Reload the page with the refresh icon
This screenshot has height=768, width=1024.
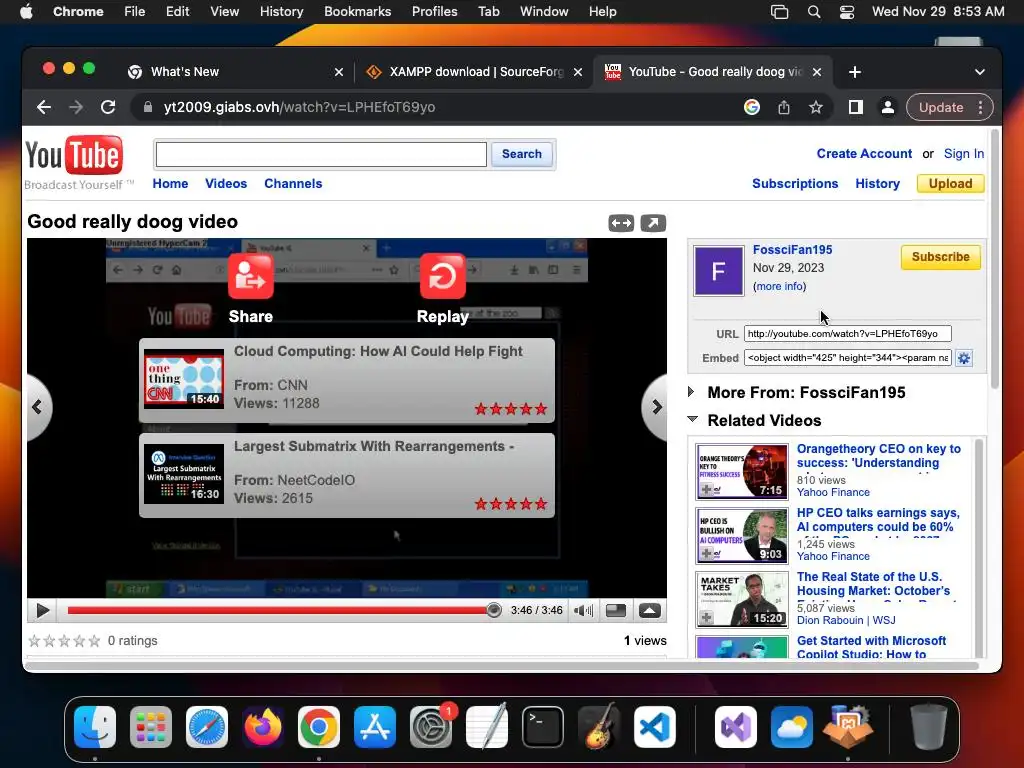pos(108,107)
